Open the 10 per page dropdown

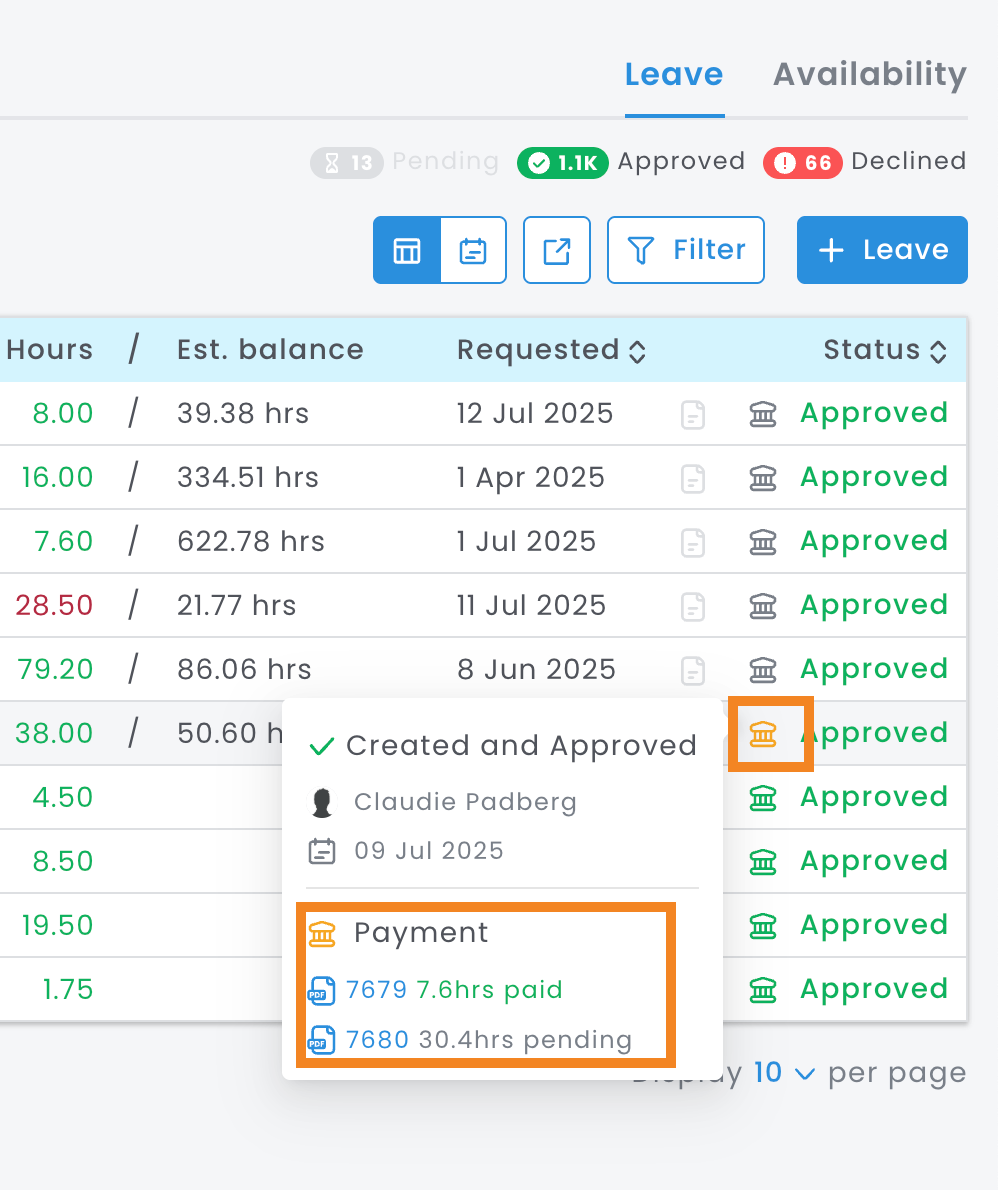coord(784,1073)
